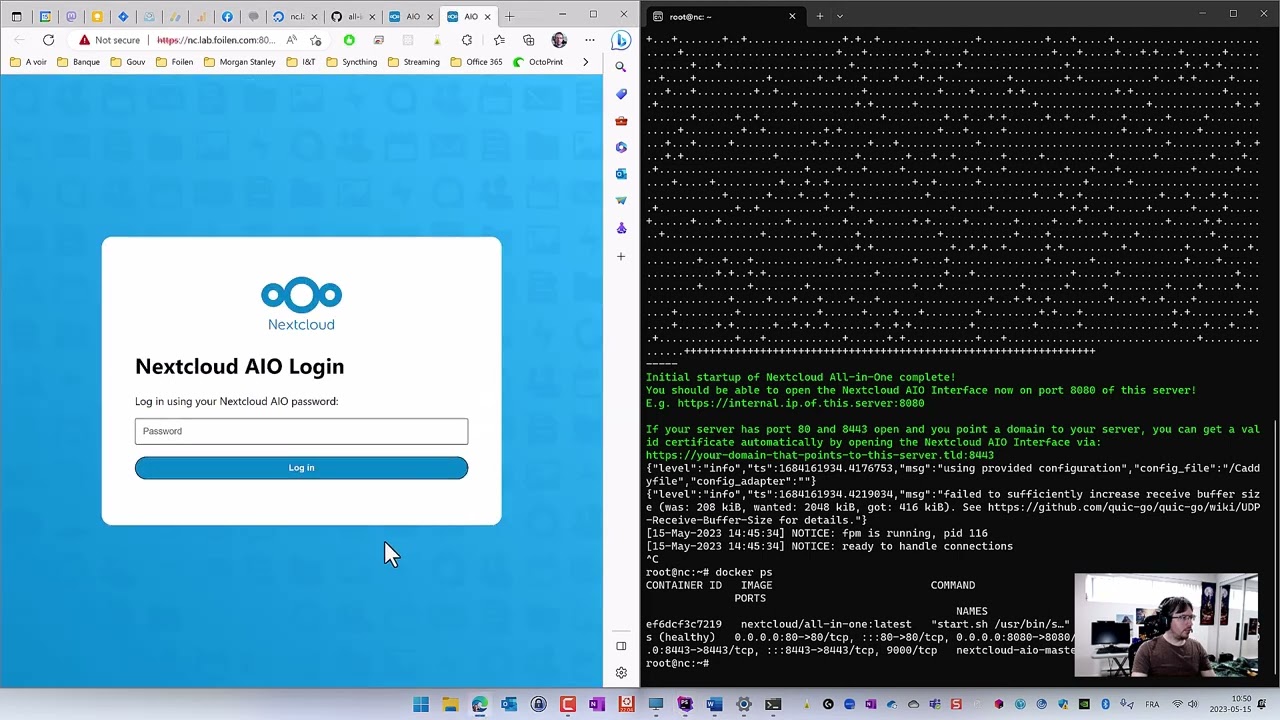Select the Mastodon pinned tab

(71, 16)
